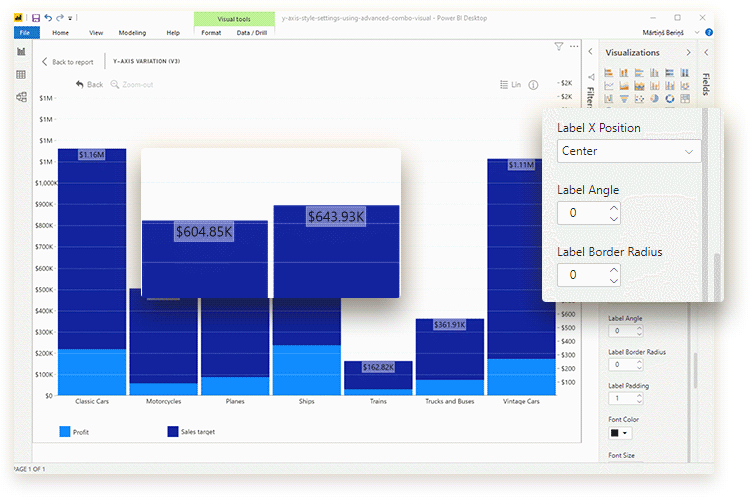This screenshot has height=500, width=750.
Task: Select 100% stacked column chart visualization
Action: coord(685,73)
